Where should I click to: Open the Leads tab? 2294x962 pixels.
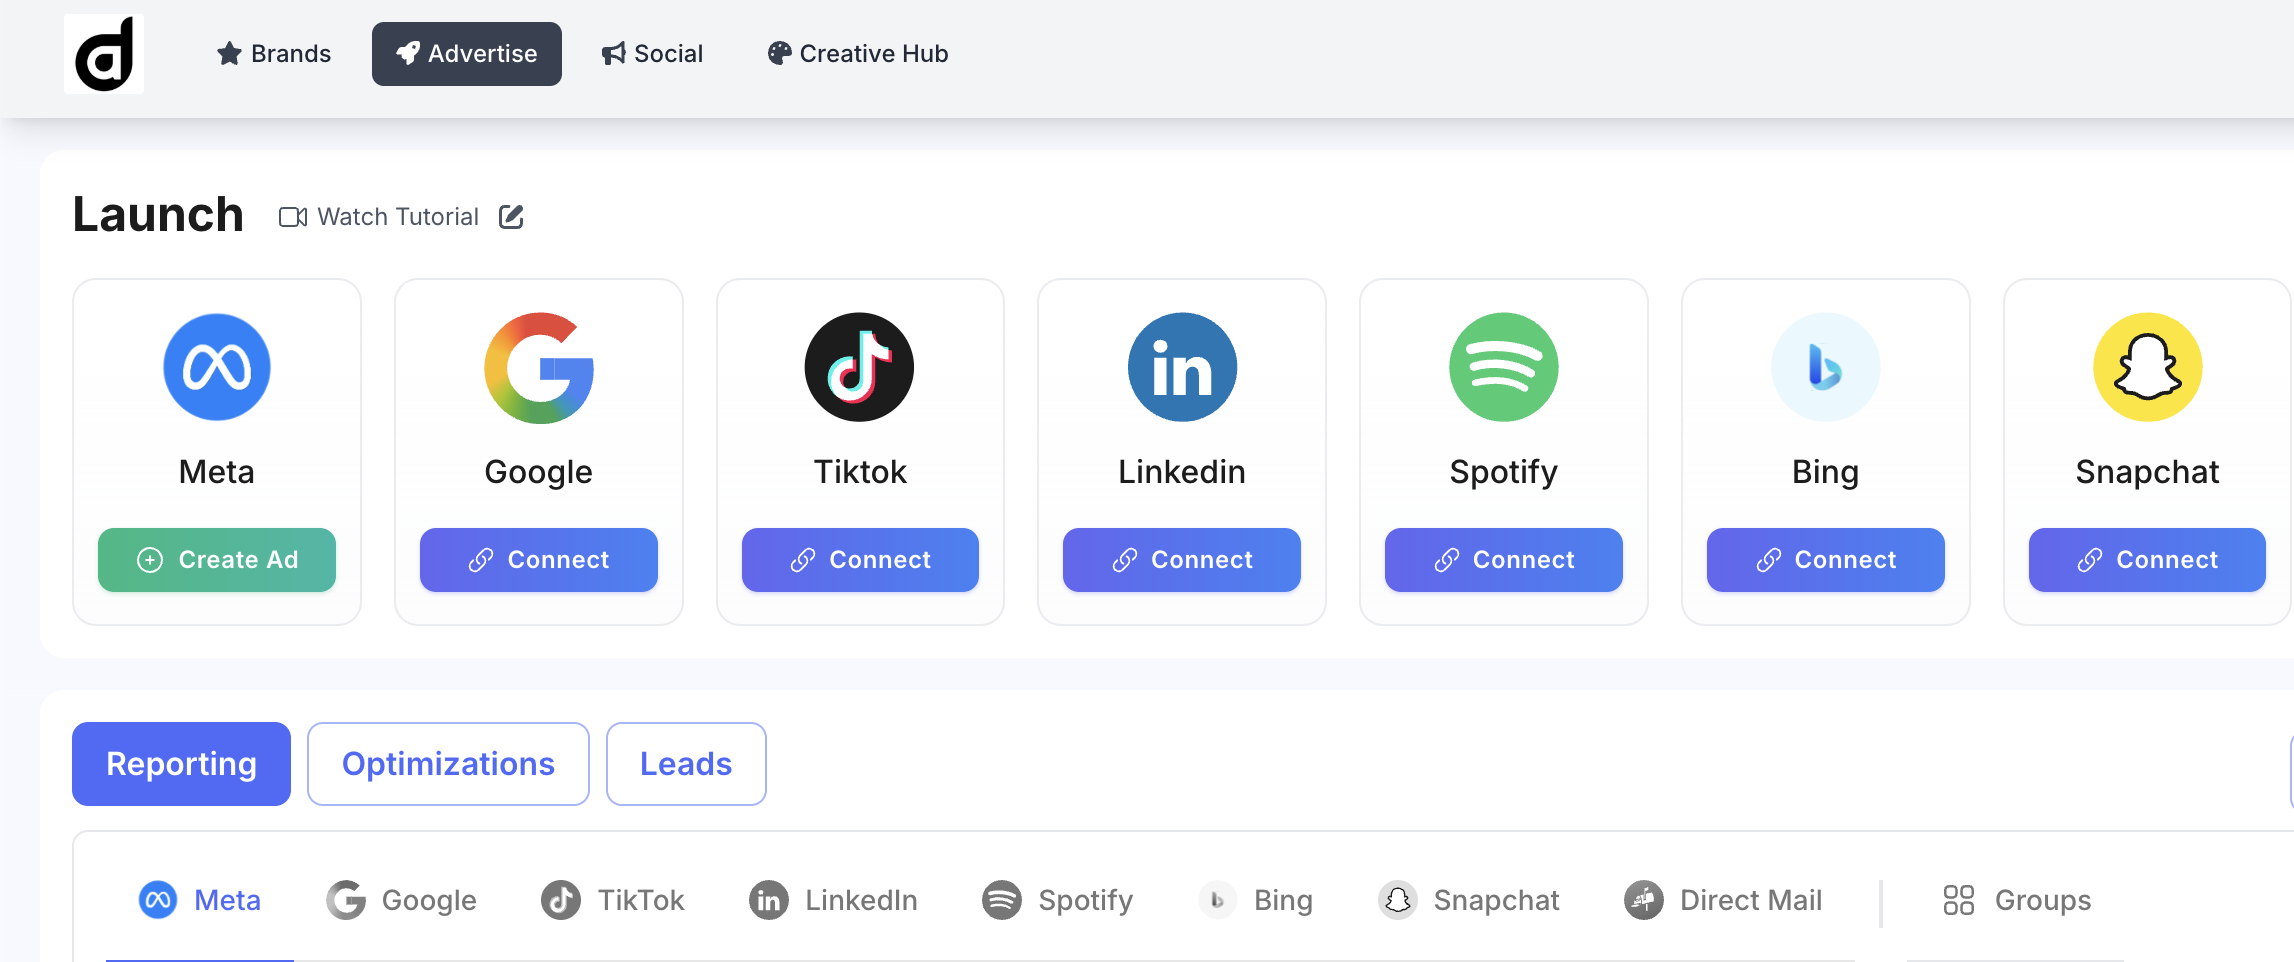tap(685, 763)
